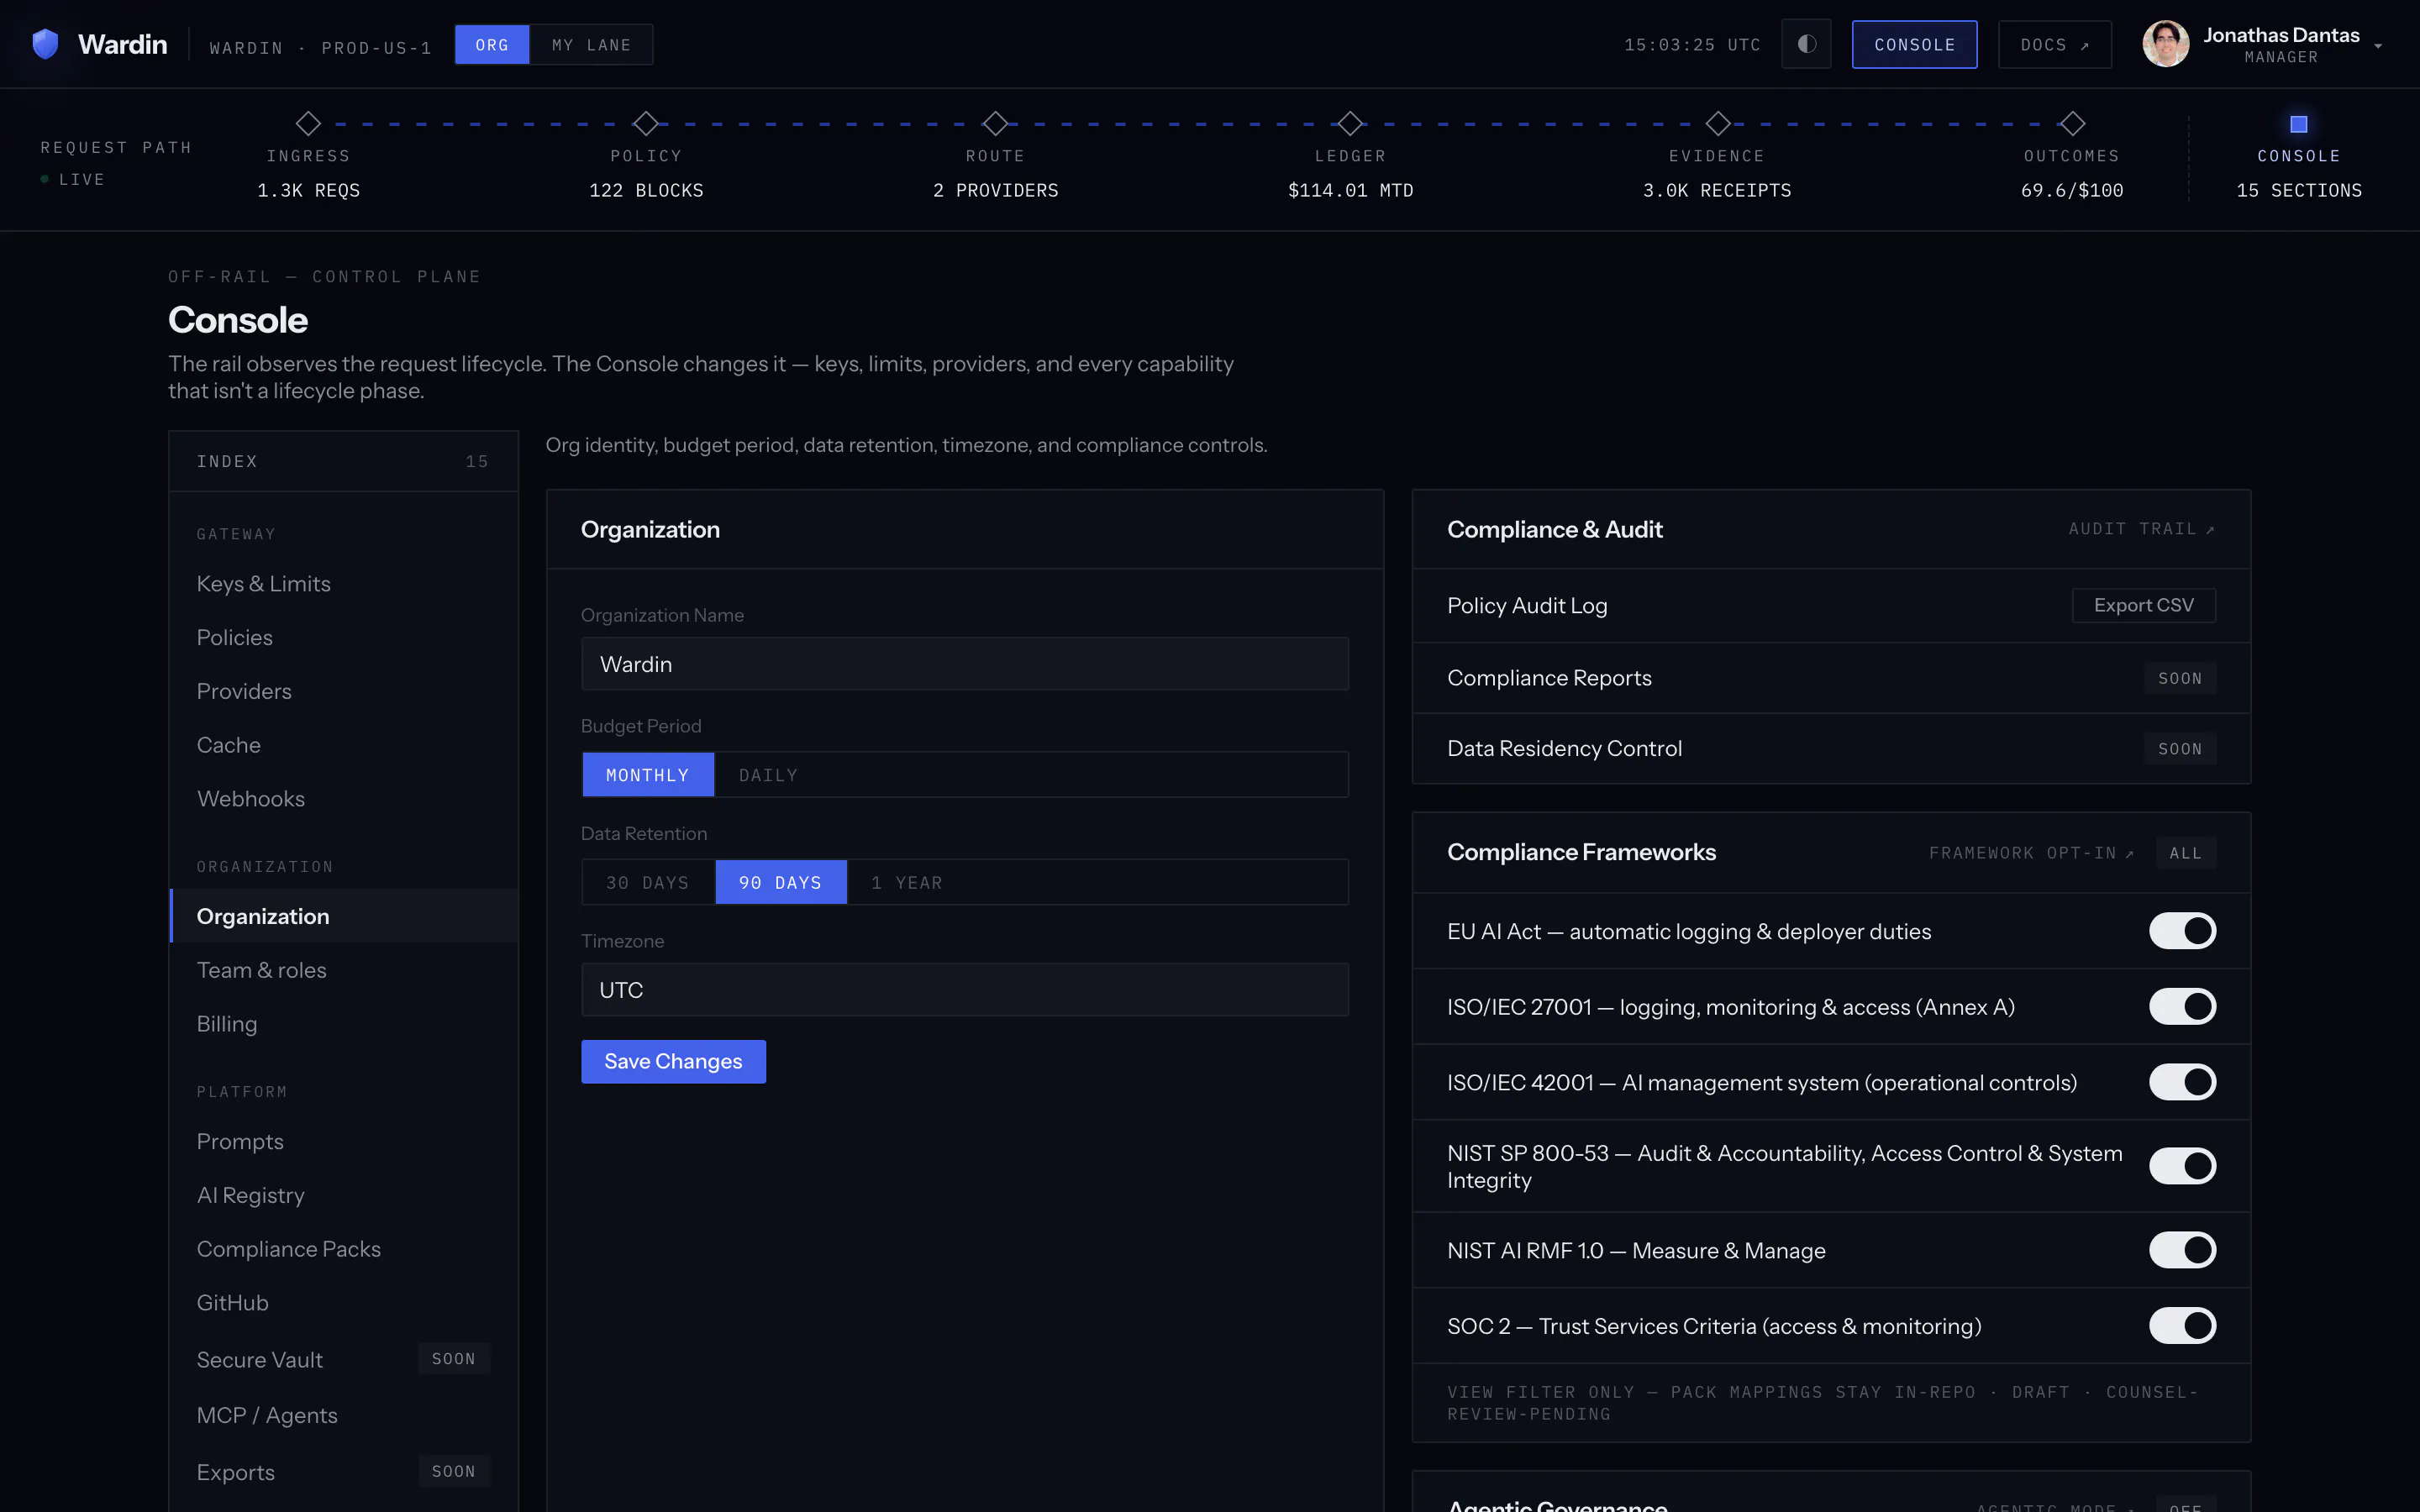Select the Policy diamond marker
This screenshot has height=1512, width=2420.
646,123
